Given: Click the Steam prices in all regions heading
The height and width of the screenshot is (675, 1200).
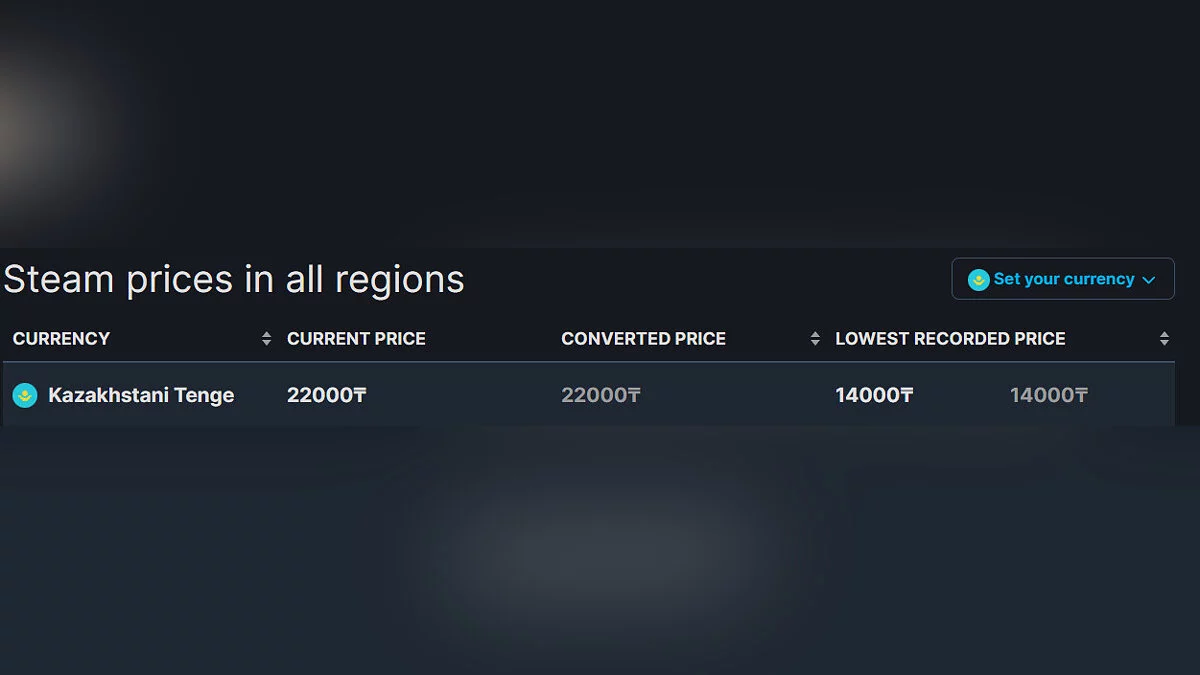Looking at the screenshot, I should (x=234, y=279).
